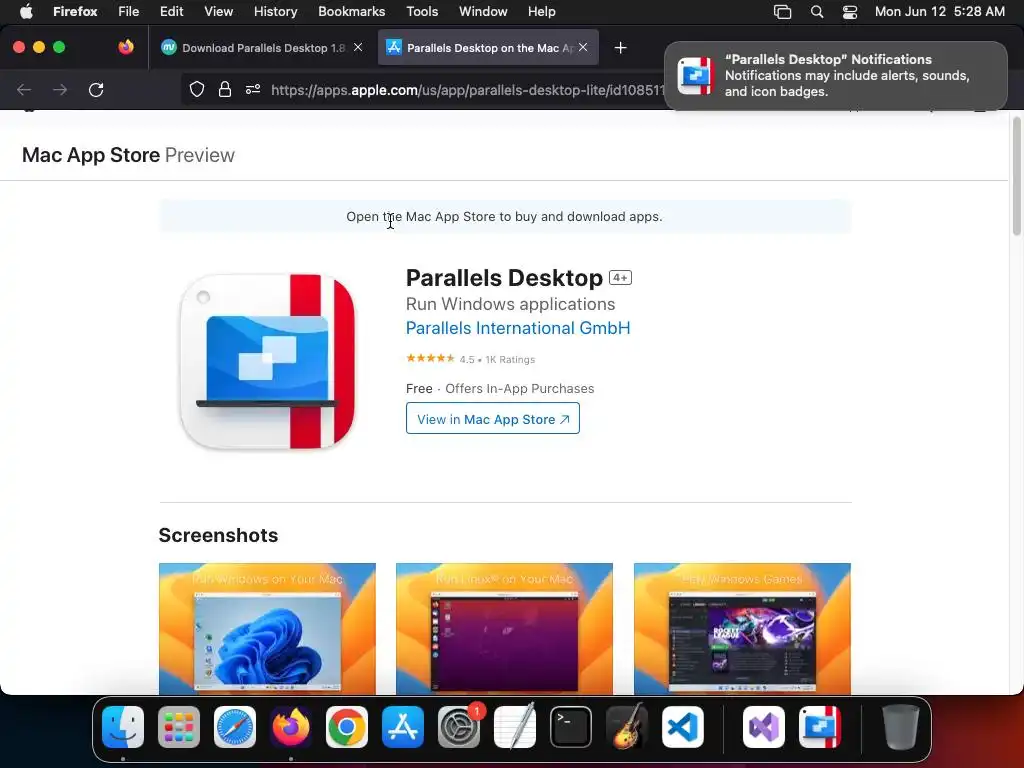
Task: Click the Stage Manager icon in menu bar
Action: pyautogui.click(x=782, y=11)
